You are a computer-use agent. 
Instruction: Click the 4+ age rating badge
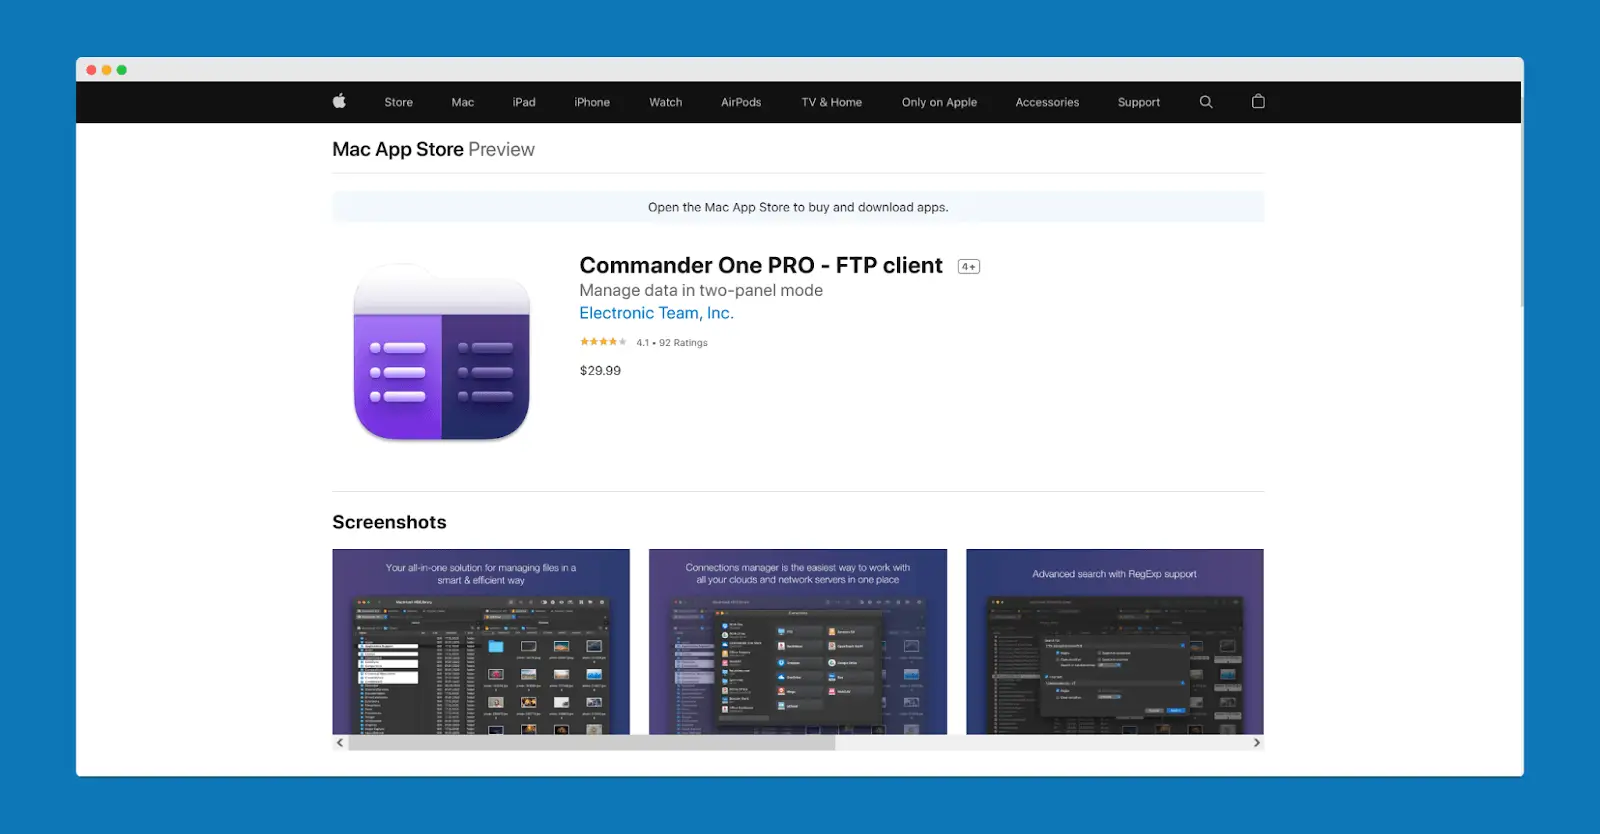pyautogui.click(x=969, y=266)
